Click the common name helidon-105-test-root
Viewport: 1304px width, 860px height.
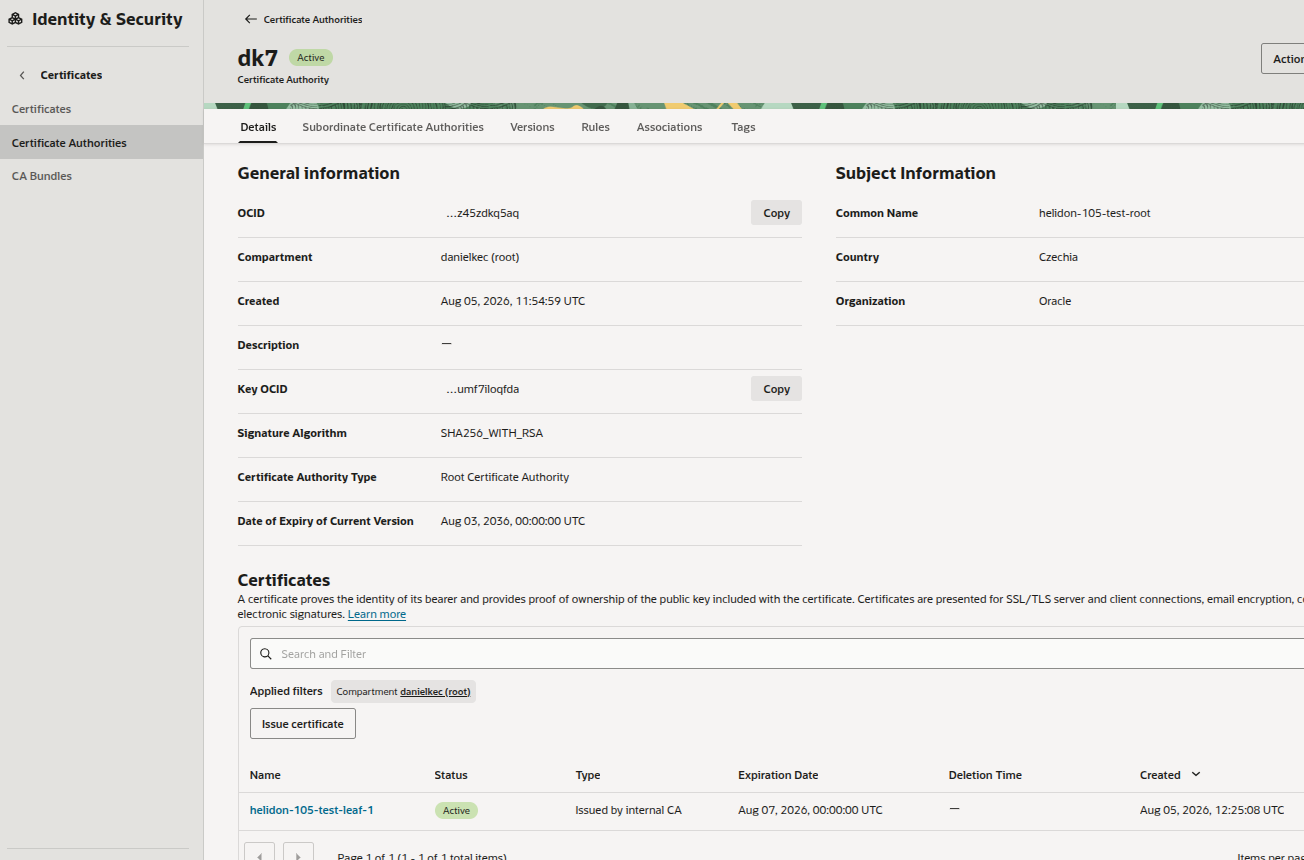[x=1095, y=213]
